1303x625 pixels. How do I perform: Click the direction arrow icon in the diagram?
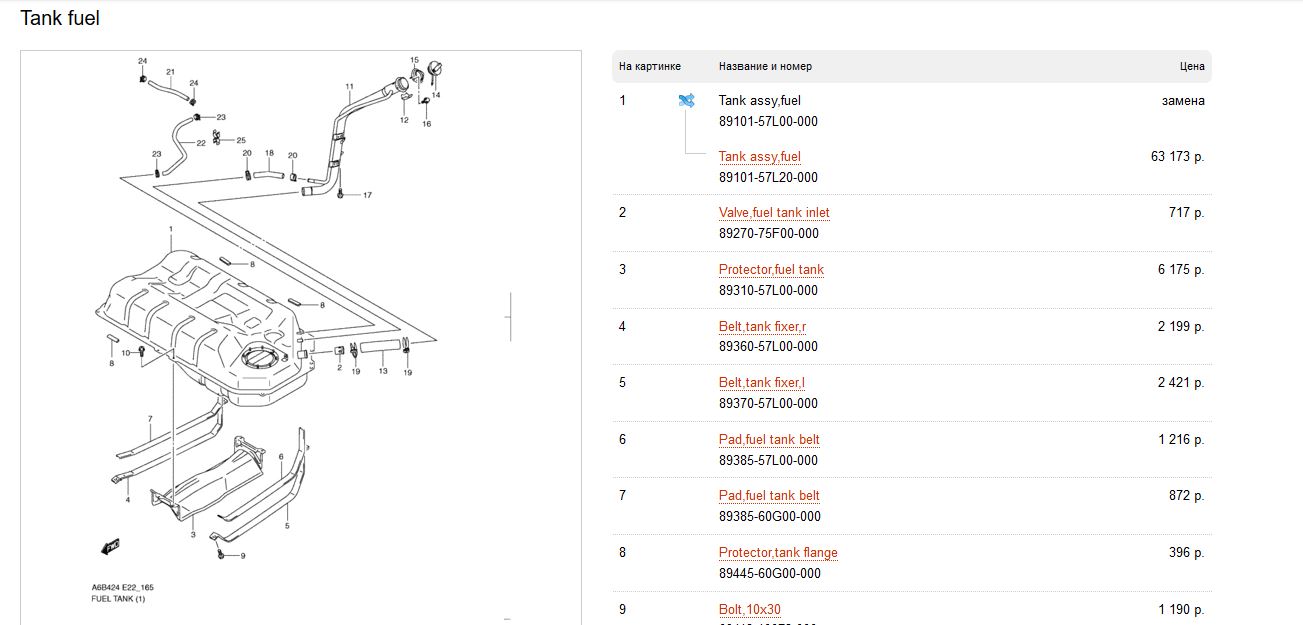point(109,546)
